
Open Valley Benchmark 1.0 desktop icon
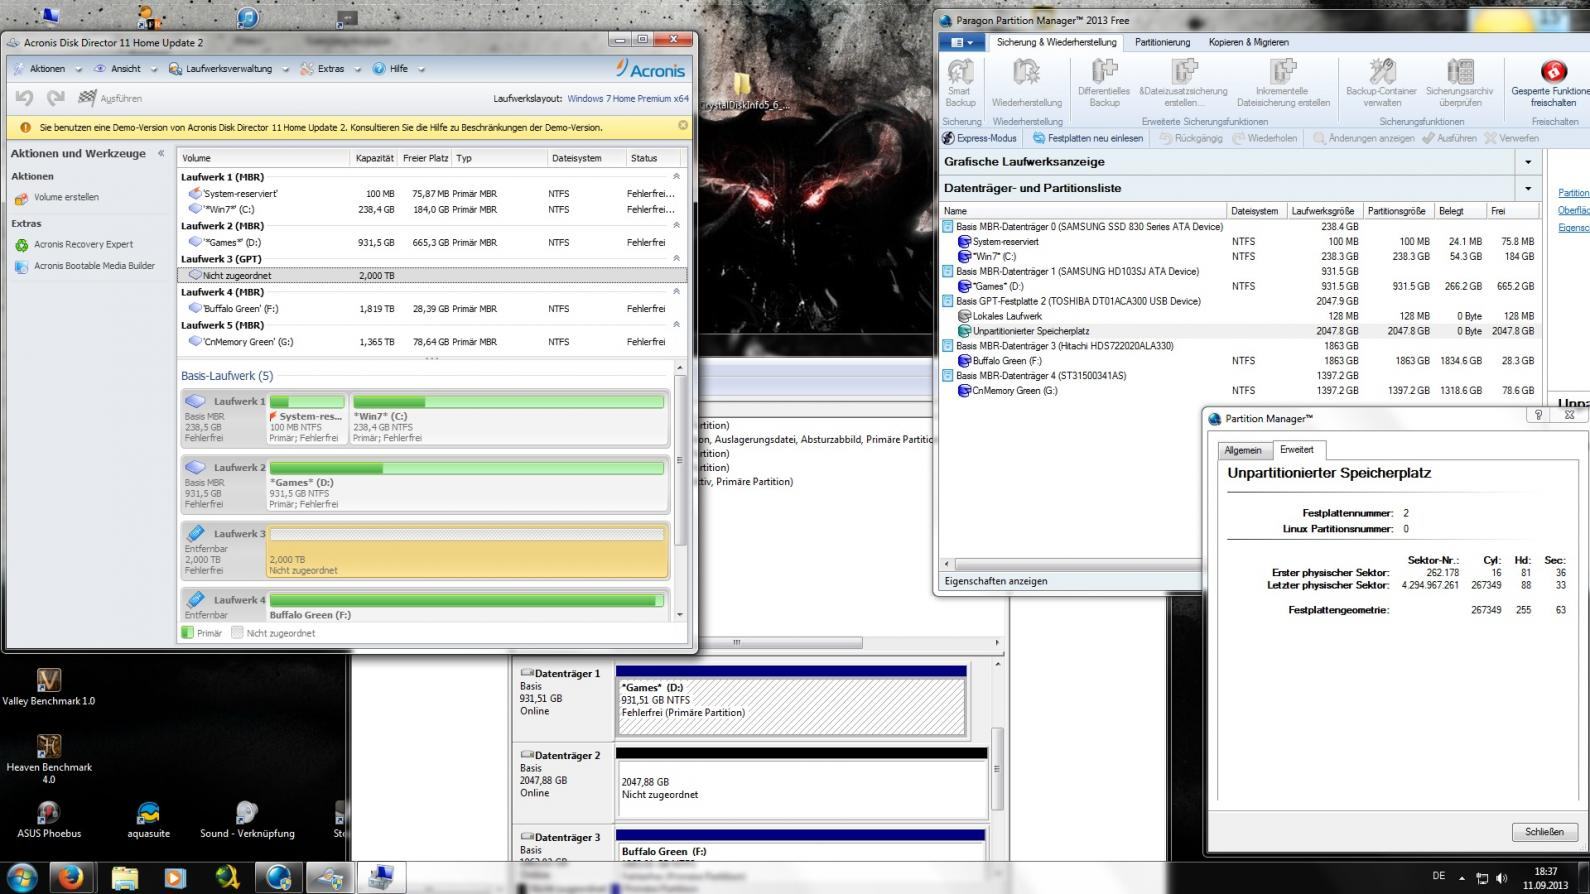[48, 686]
